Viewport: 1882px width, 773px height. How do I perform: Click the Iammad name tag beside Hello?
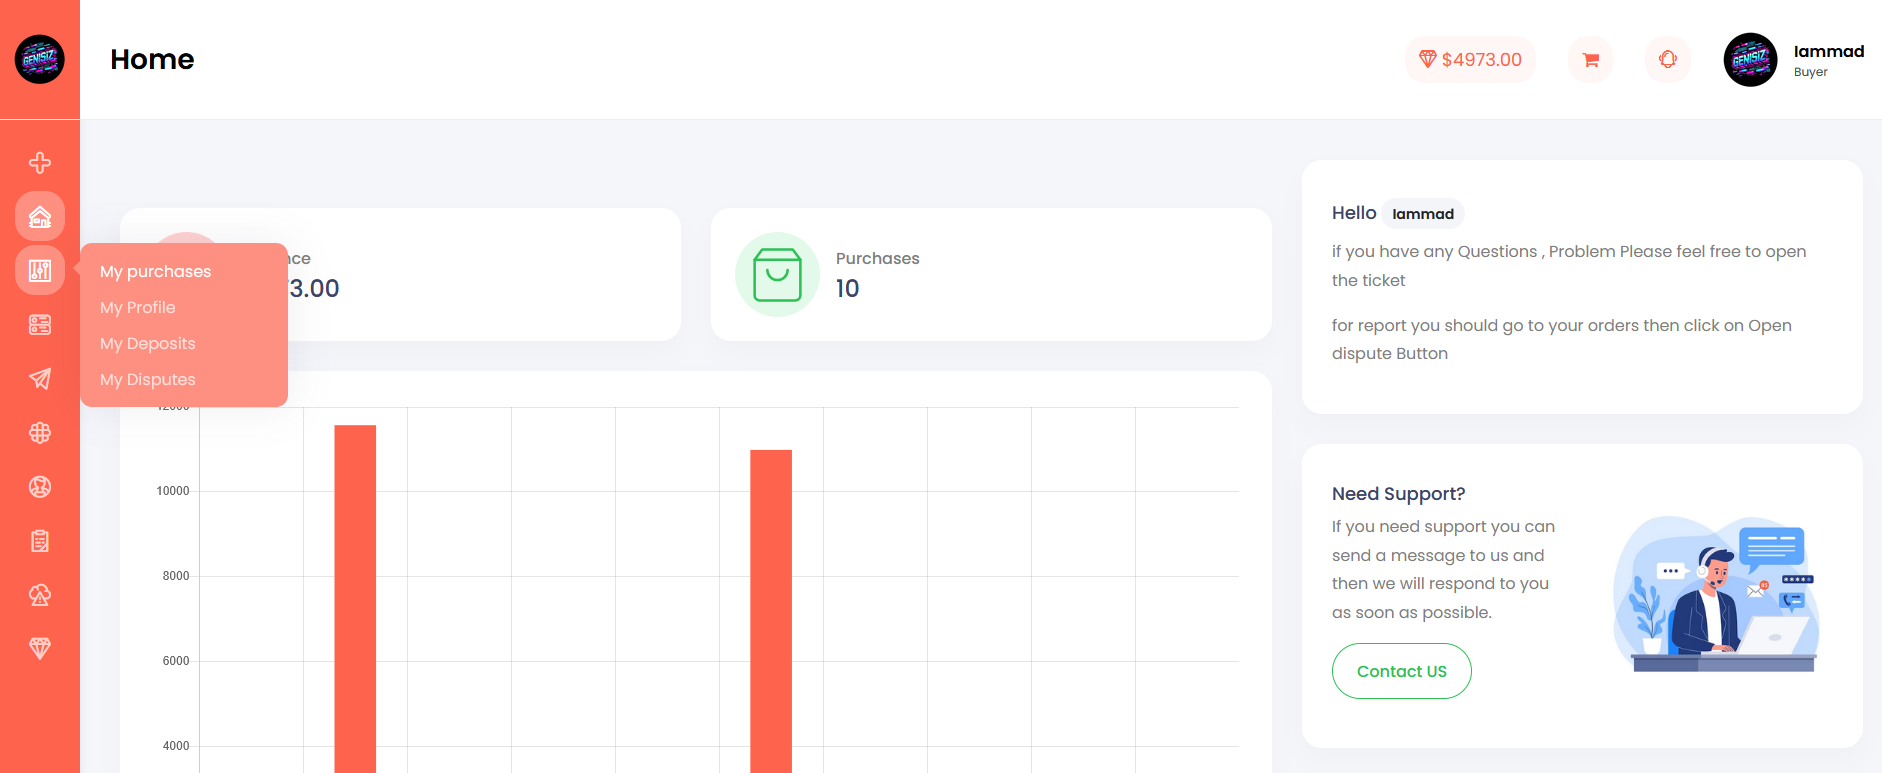(1423, 214)
